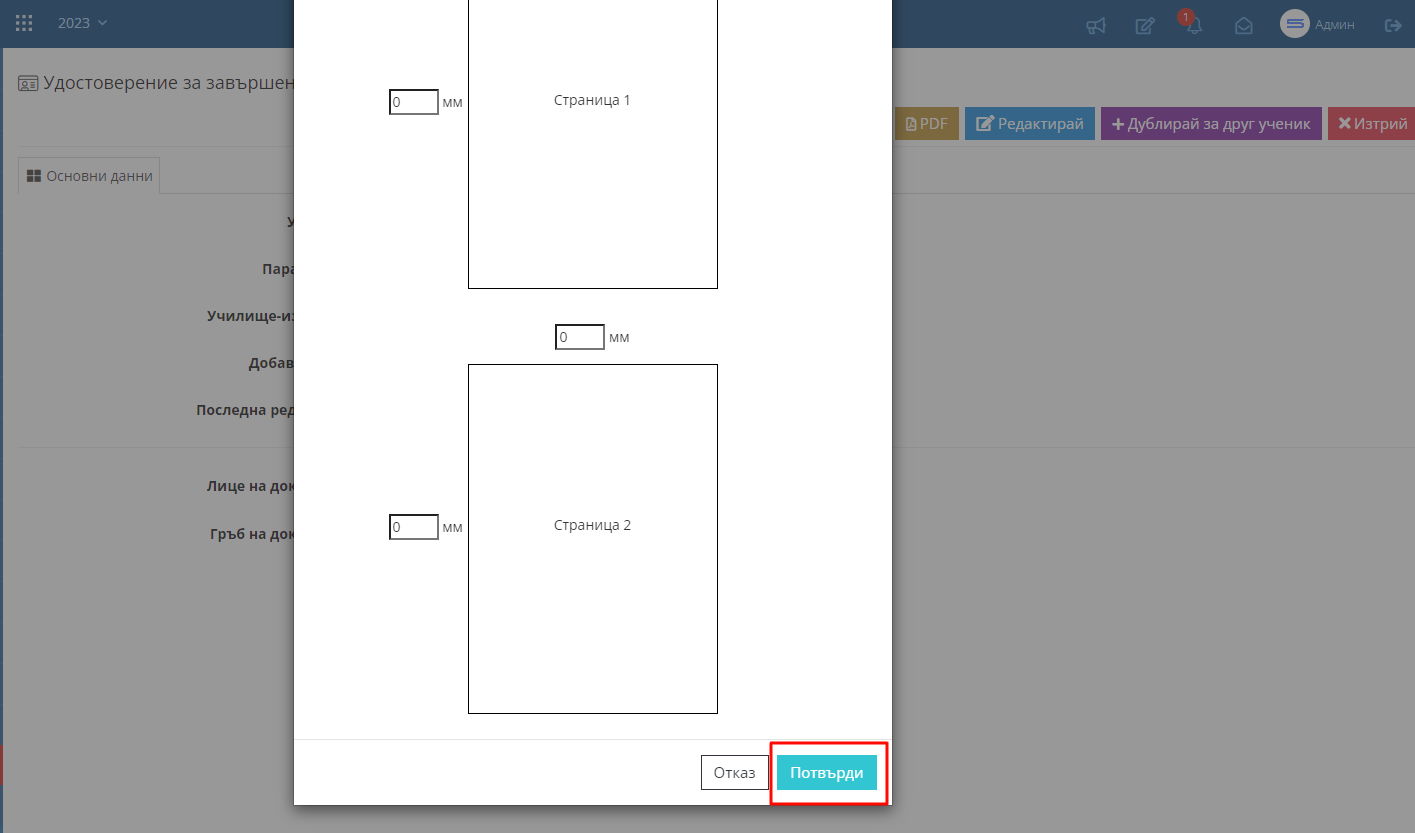The height and width of the screenshot is (833, 1415).
Task: Click the PDF export button
Action: click(x=926, y=124)
